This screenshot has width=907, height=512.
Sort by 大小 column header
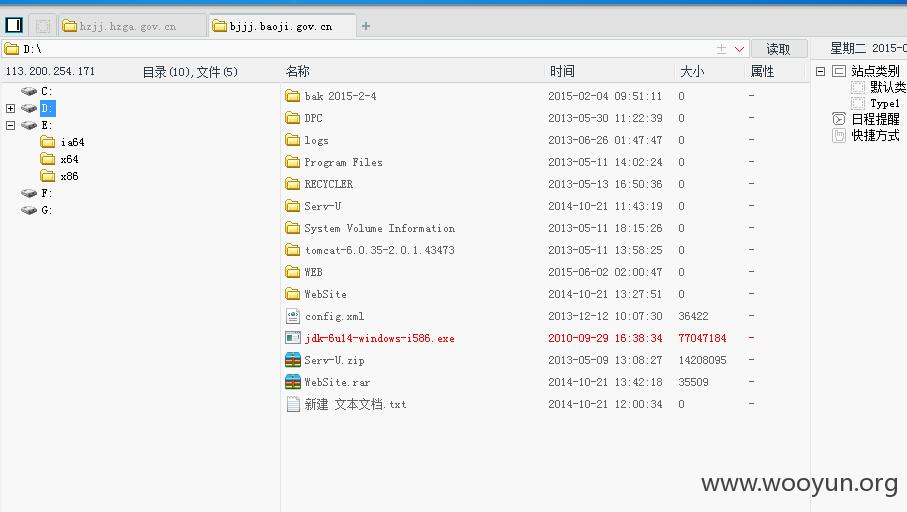(x=692, y=71)
